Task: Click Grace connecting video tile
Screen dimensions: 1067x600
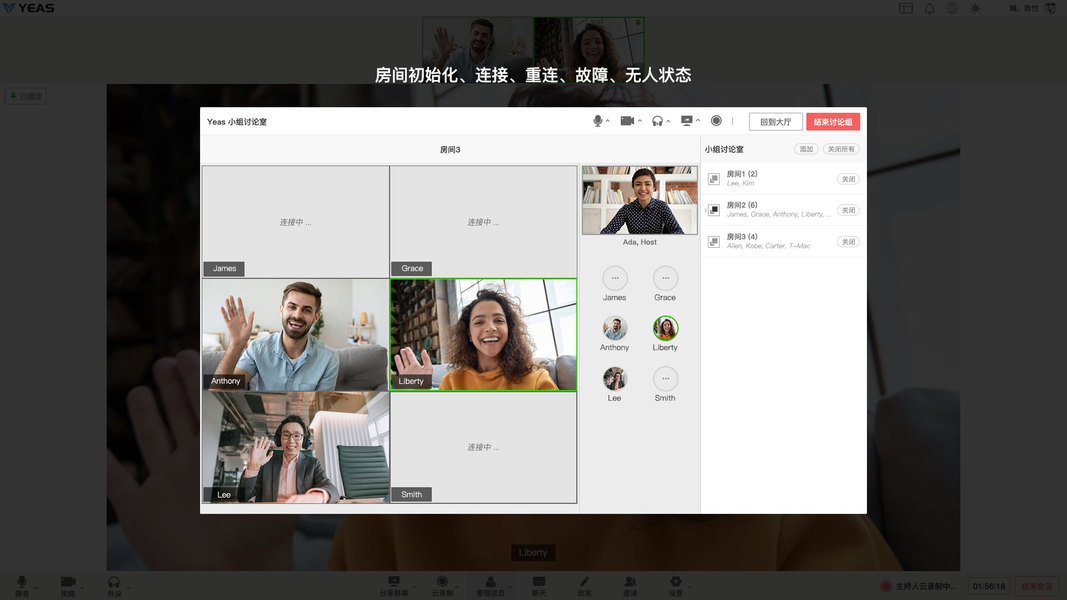Action: [x=483, y=222]
